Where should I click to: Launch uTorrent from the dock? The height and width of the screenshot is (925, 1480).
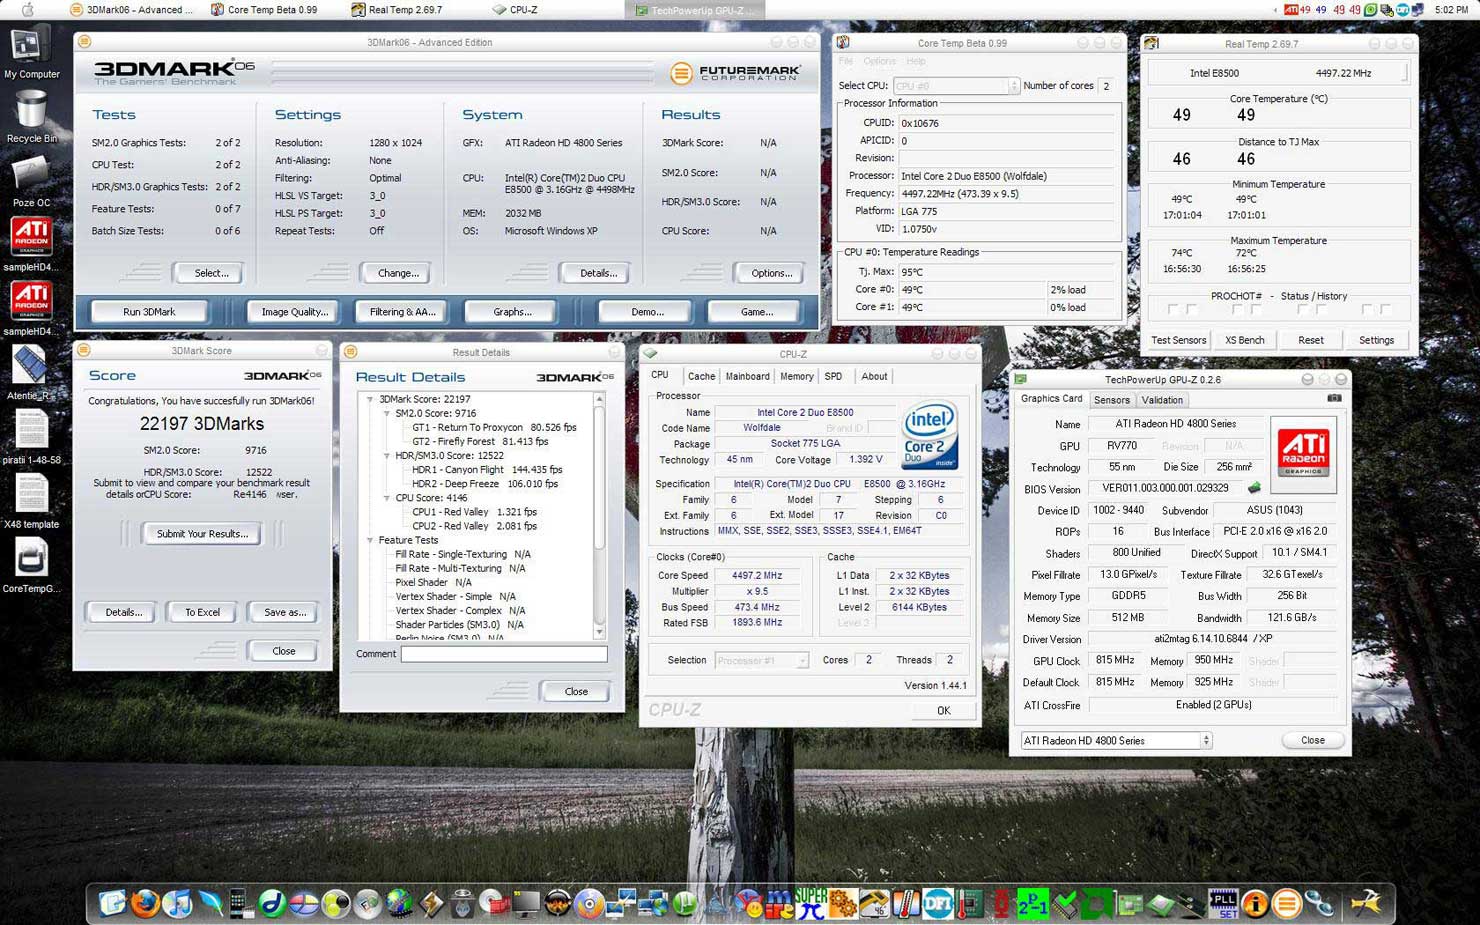point(684,903)
